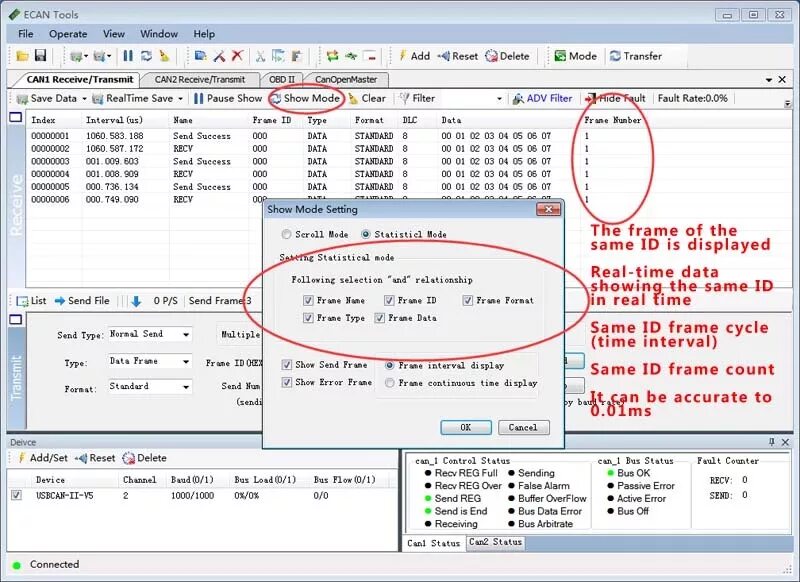Click the blue-window icon before crossed tools

click(201, 56)
